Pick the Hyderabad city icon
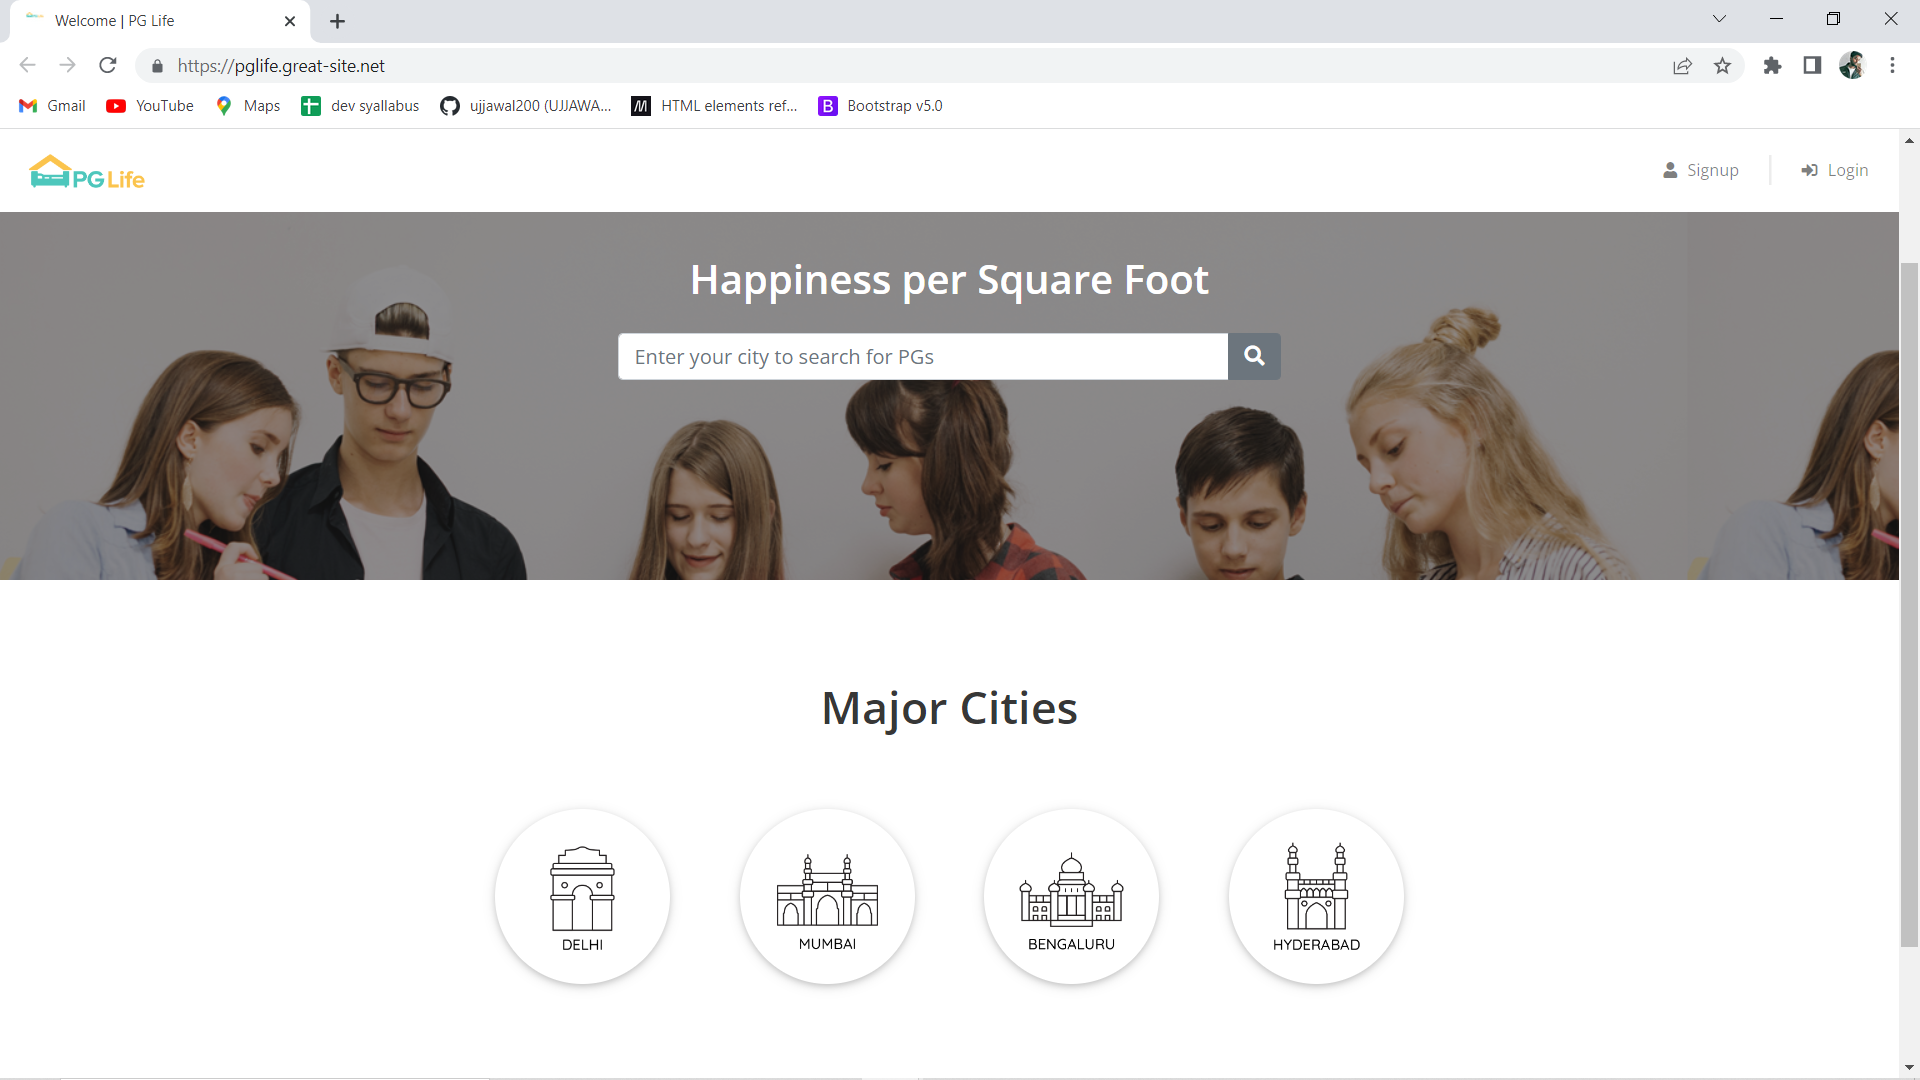This screenshot has width=1920, height=1080. pos(1316,897)
